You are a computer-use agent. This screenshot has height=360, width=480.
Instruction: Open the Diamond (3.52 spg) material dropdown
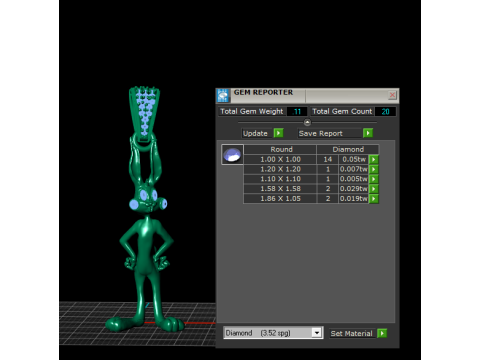click(273, 333)
